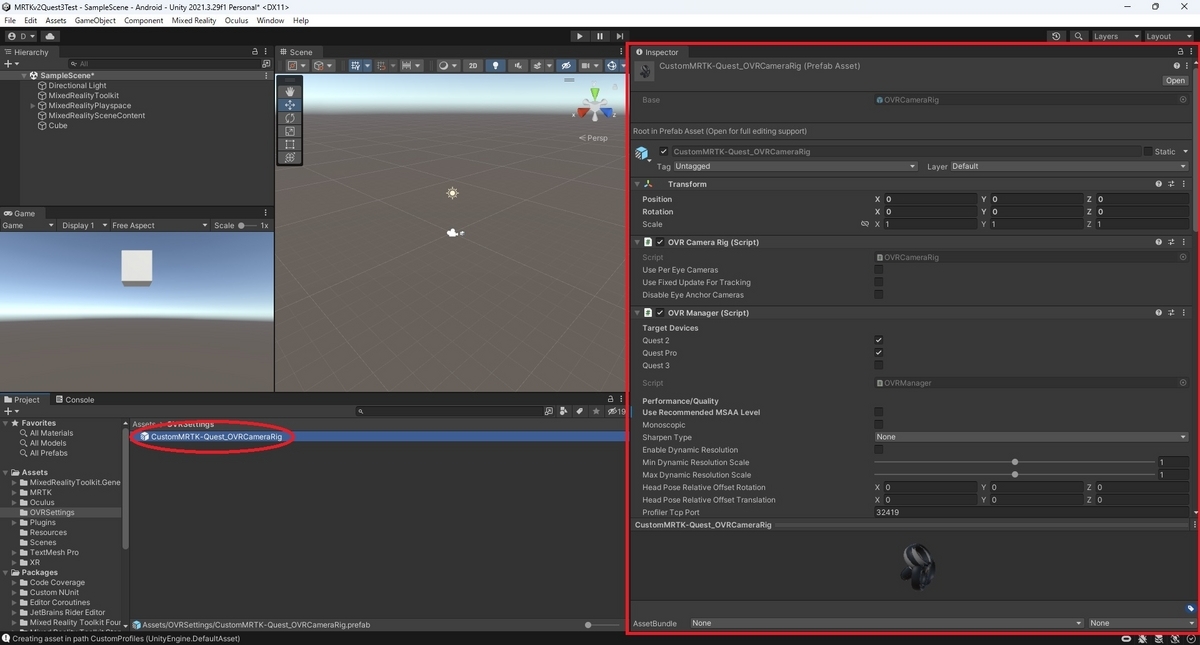The height and width of the screenshot is (645, 1200).
Task: Click the Transform component help icon
Action: tap(1159, 184)
